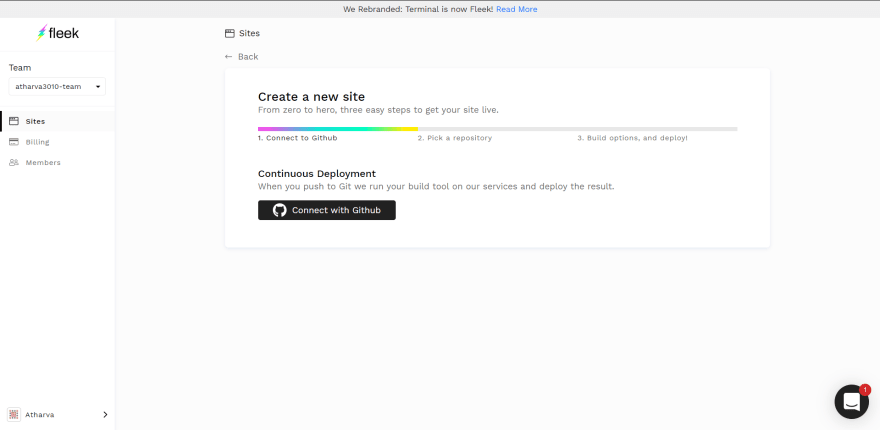
Task: Click the Members people icon
Action: (14, 162)
